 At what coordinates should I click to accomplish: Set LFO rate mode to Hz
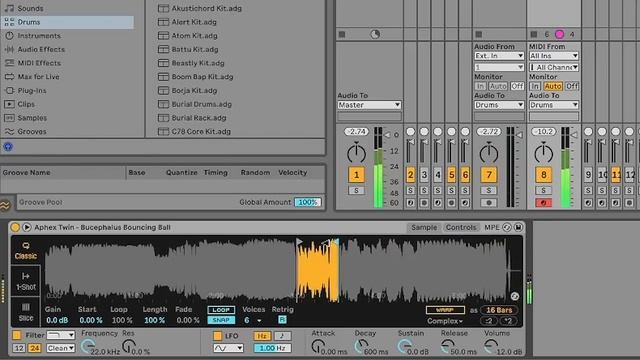pos(262,336)
